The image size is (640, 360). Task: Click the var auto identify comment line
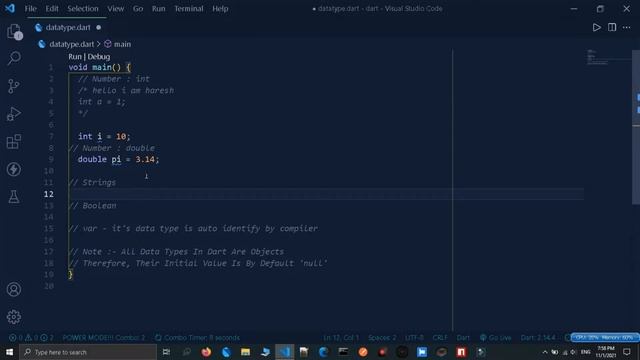tap(193, 229)
